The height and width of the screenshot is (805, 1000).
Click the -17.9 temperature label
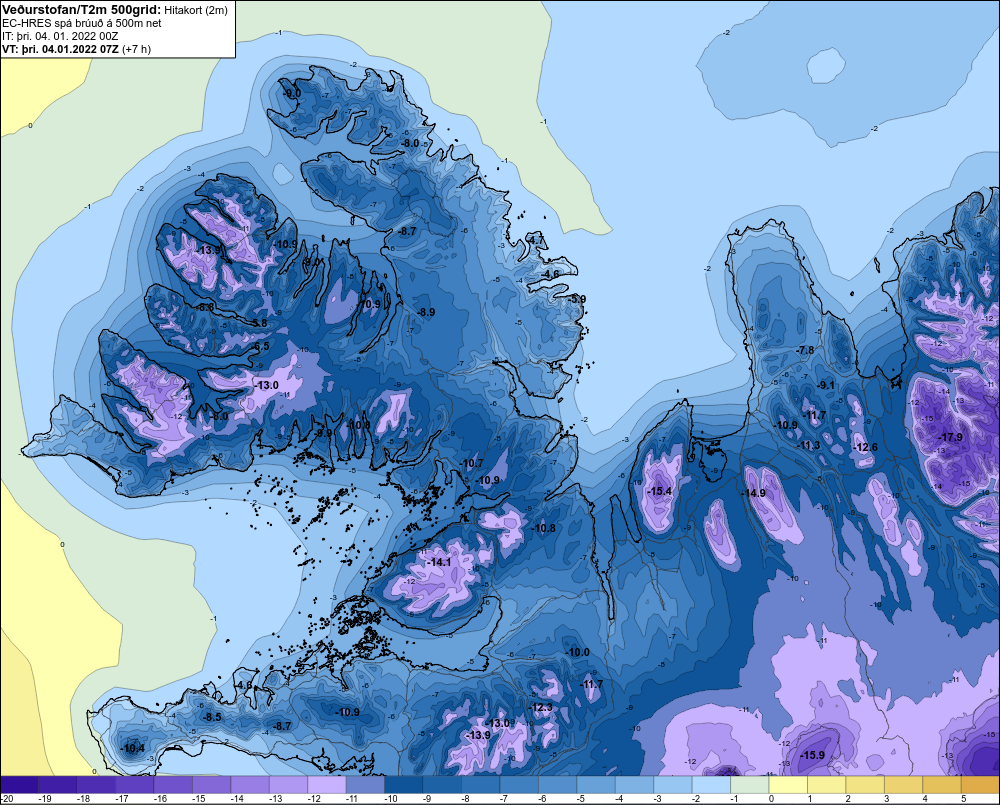950,437
